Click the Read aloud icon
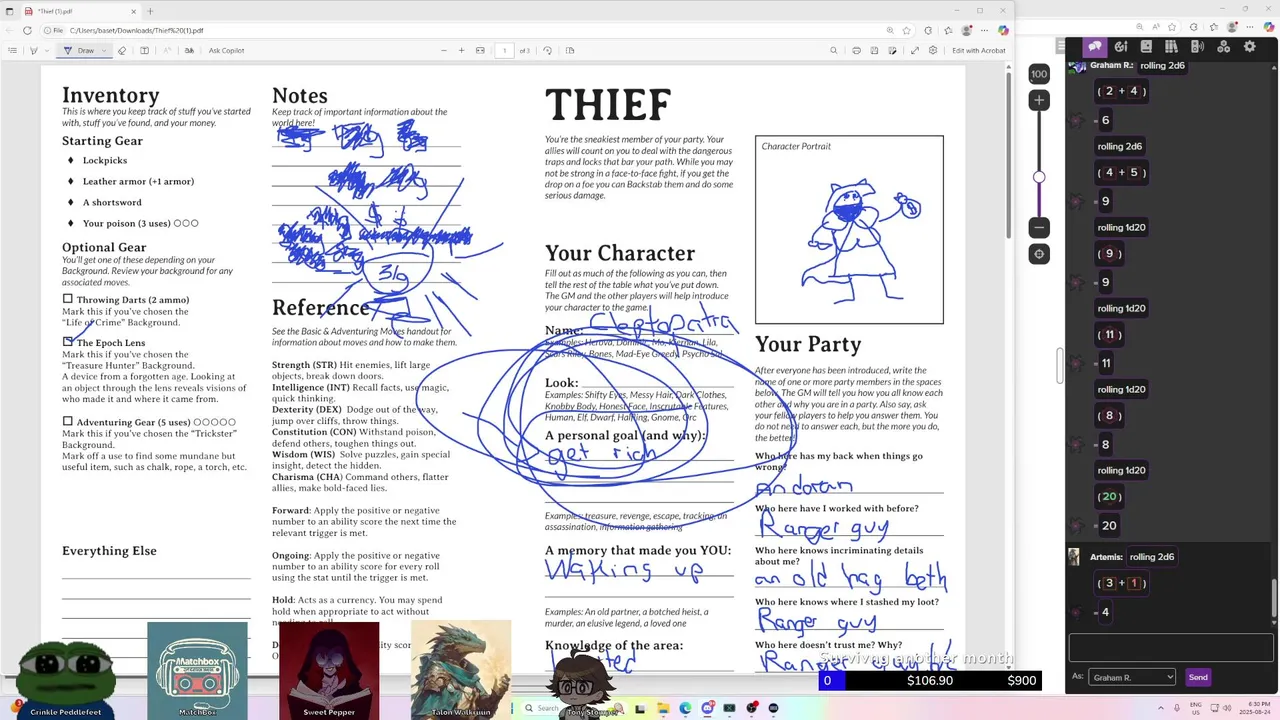This screenshot has height=720, width=1280. 167,50
